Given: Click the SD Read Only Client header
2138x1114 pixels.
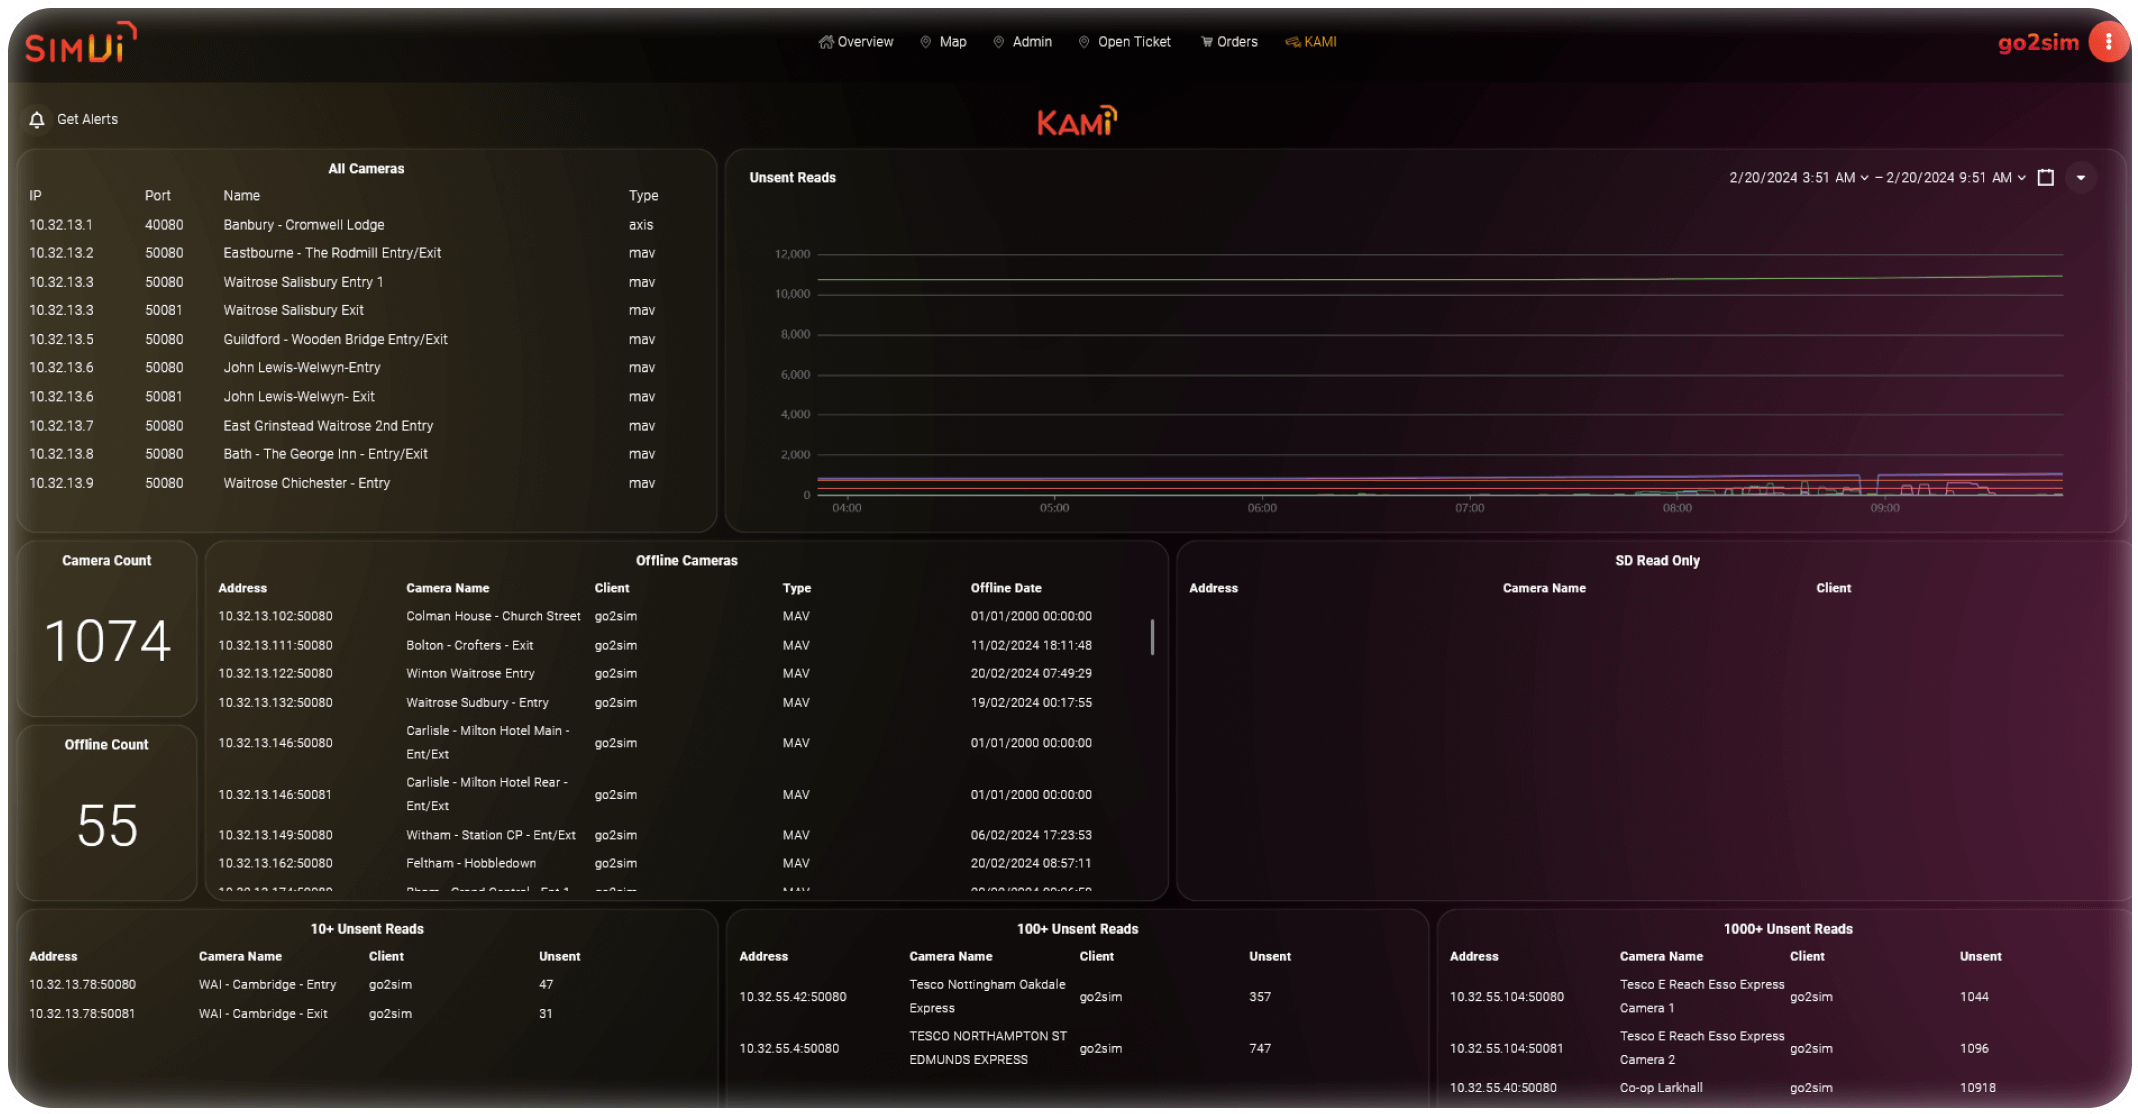Looking at the screenshot, I should (x=1833, y=588).
